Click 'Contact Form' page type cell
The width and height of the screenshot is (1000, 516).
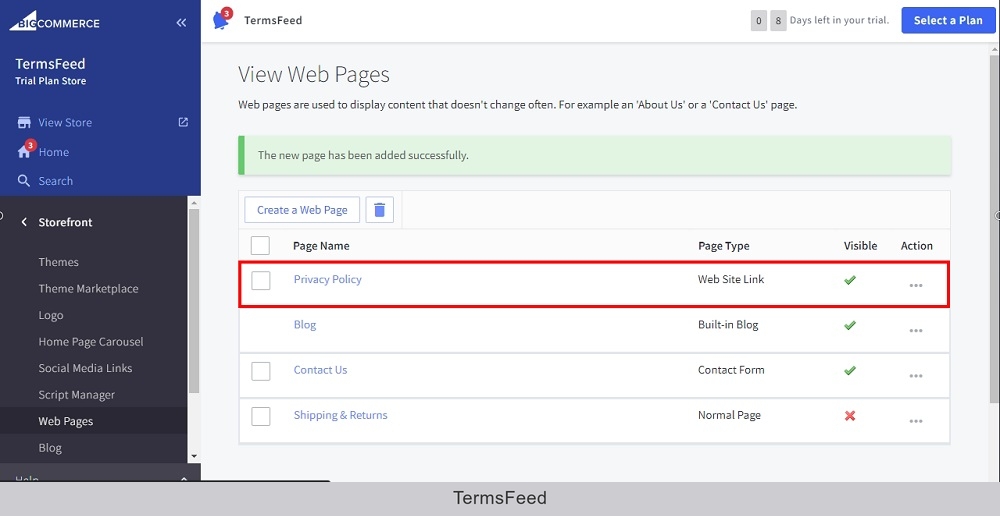(731, 370)
